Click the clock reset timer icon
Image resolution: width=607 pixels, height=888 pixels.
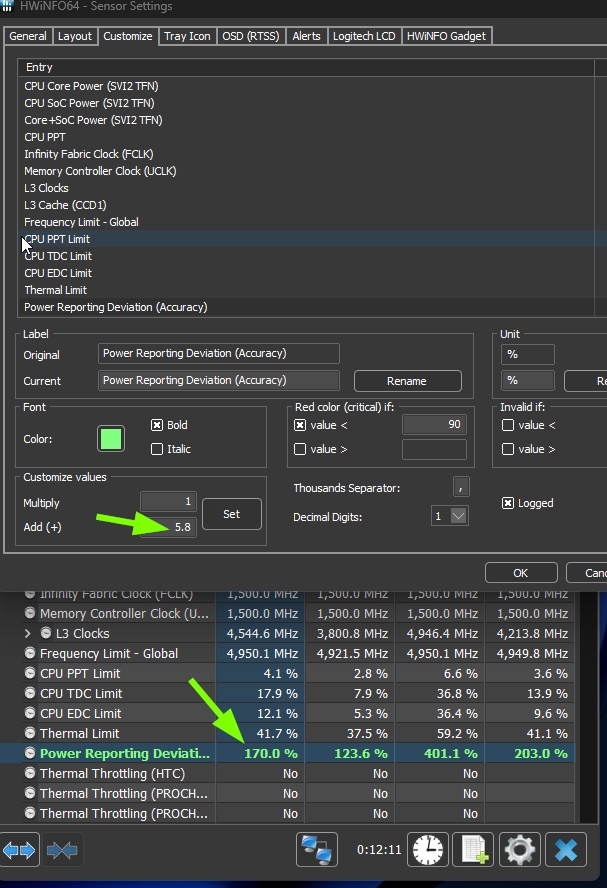point(428,849)
